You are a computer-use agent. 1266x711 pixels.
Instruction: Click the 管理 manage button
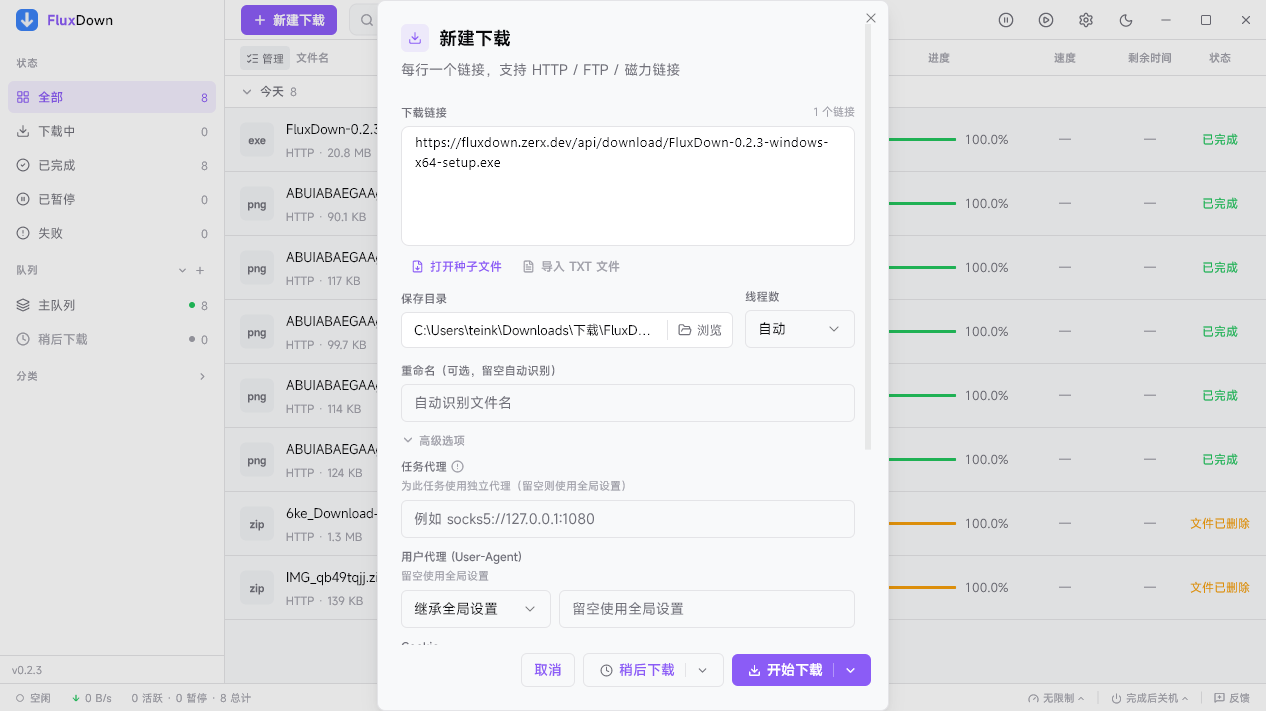point(265,58)
